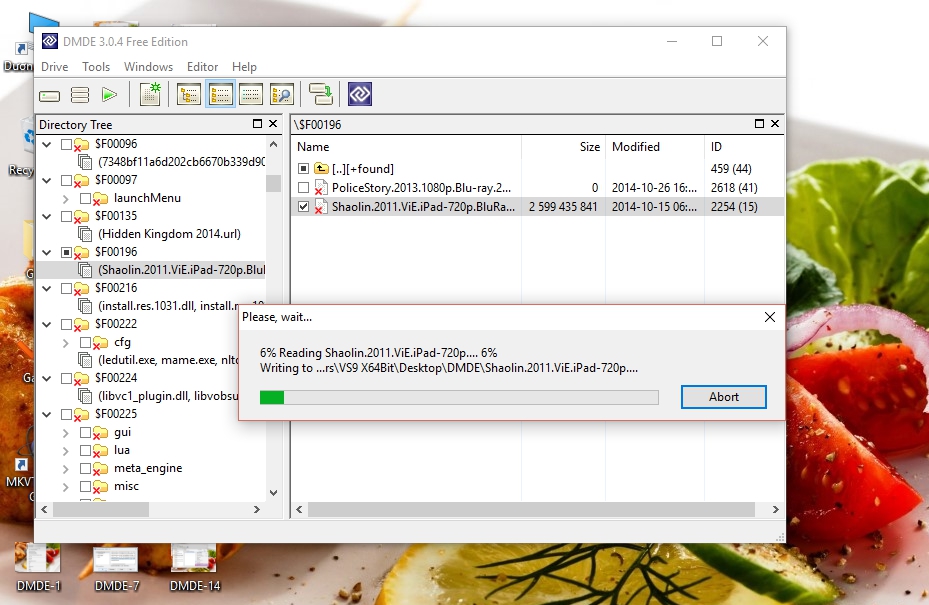Click the launchMenu folder icon
The width and height of the screenshot is (929, 605).
click(x=100, y=199)
